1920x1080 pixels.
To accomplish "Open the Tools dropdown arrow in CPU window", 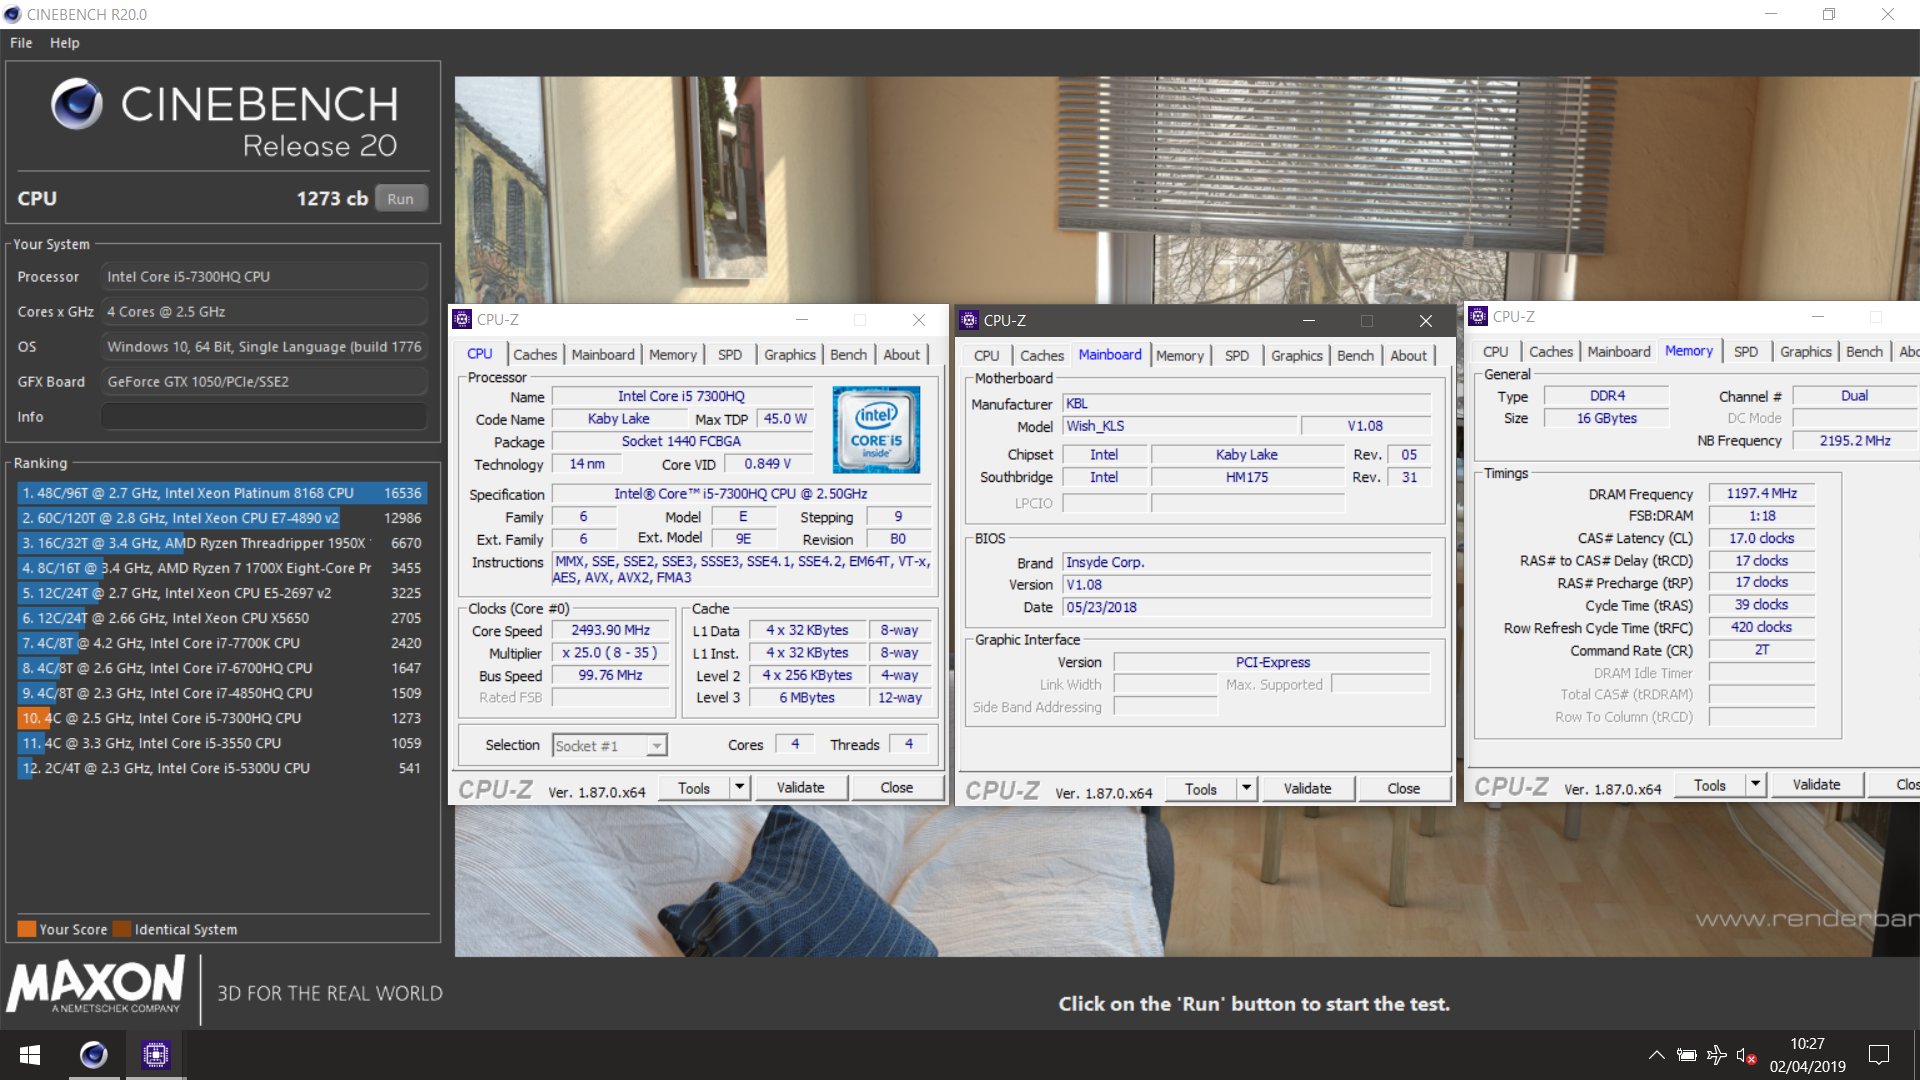I will [740, 787].
